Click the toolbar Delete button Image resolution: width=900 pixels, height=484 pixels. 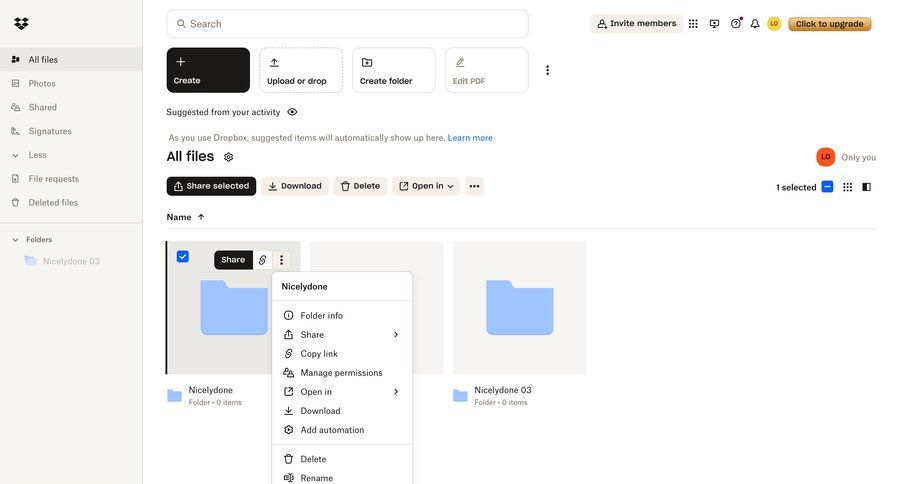tap(360, 186)
